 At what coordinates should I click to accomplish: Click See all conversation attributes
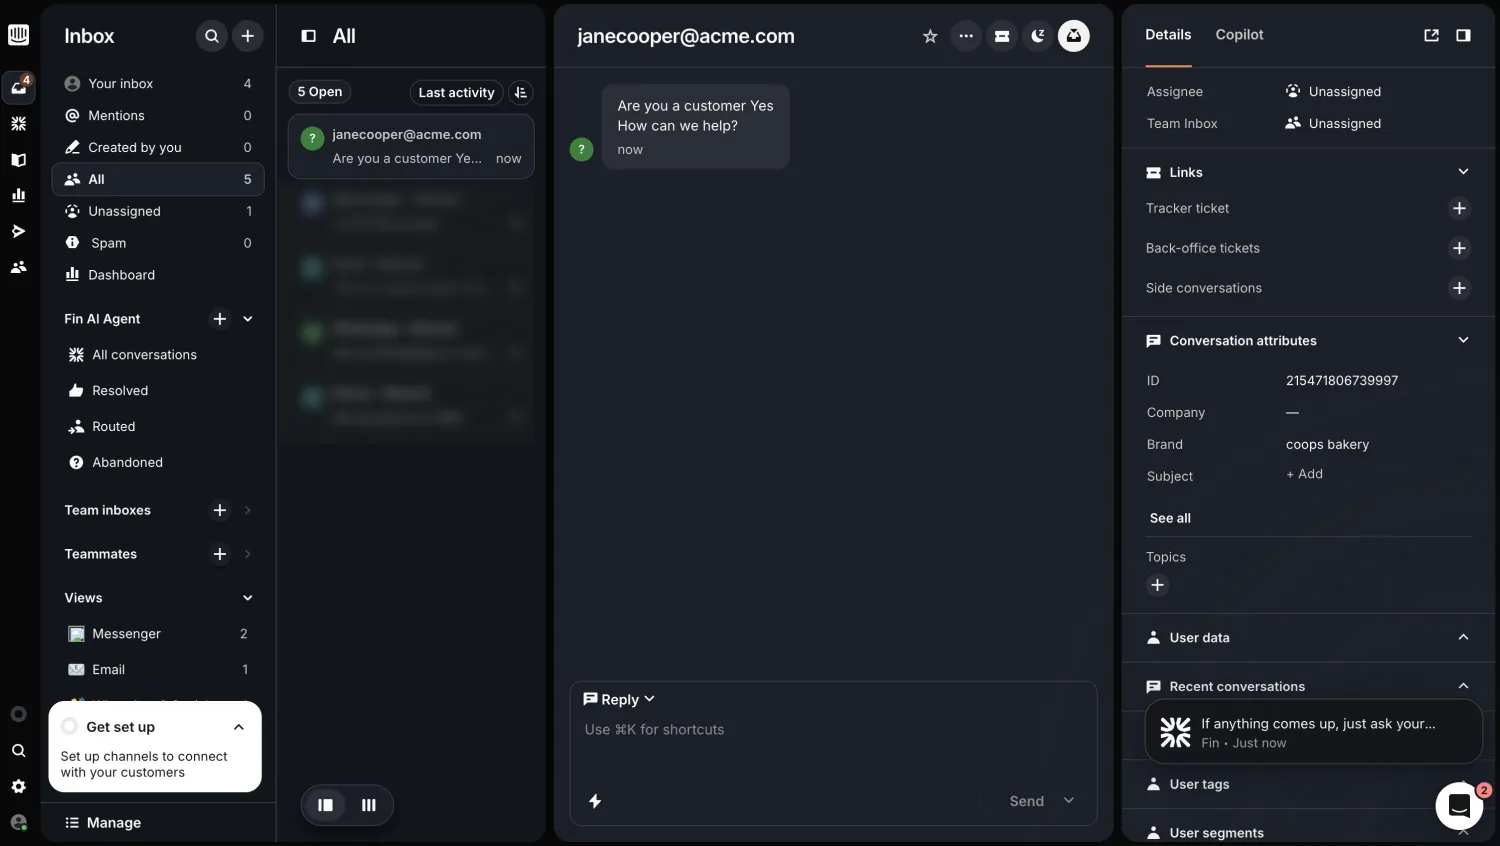pos(1169,518)
